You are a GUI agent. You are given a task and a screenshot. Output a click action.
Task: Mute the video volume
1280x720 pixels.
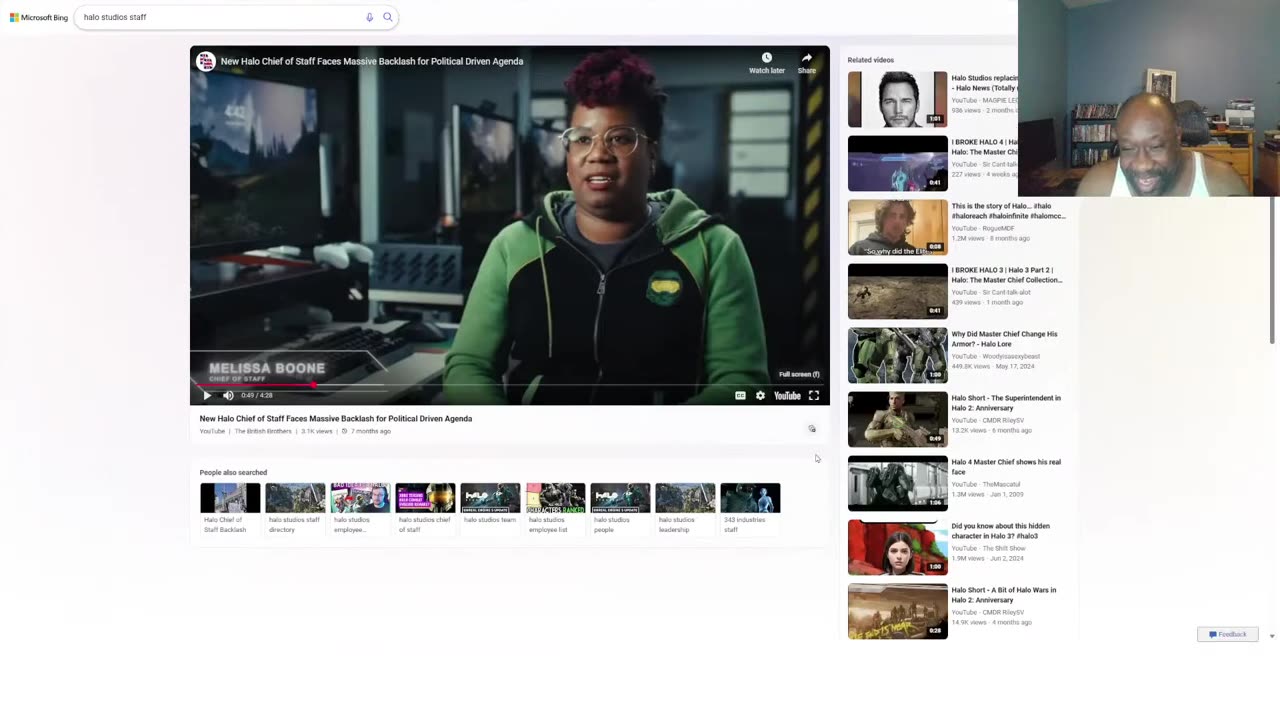pos(228,395)
